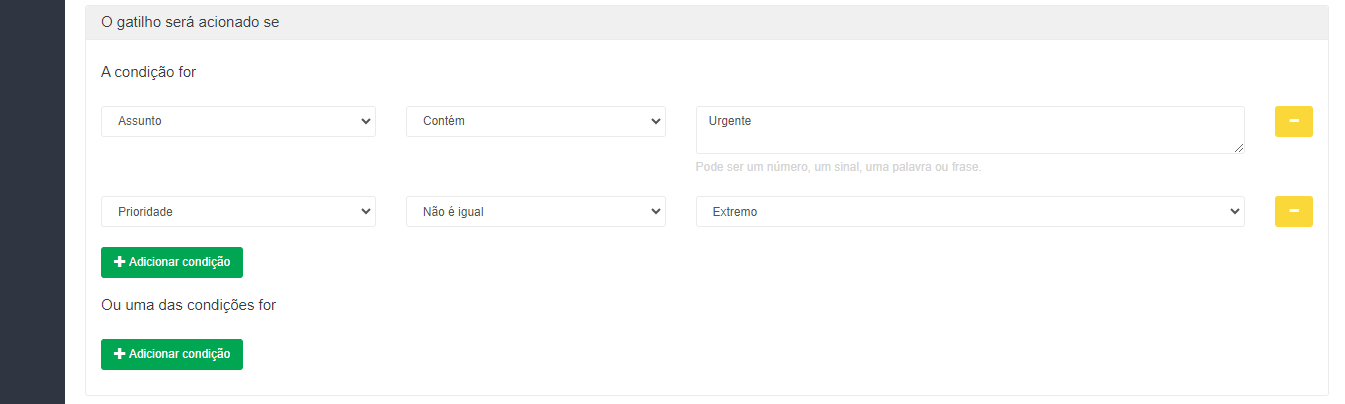Click the 'O gatilho será acionado se' panel header

pos(707,22)
